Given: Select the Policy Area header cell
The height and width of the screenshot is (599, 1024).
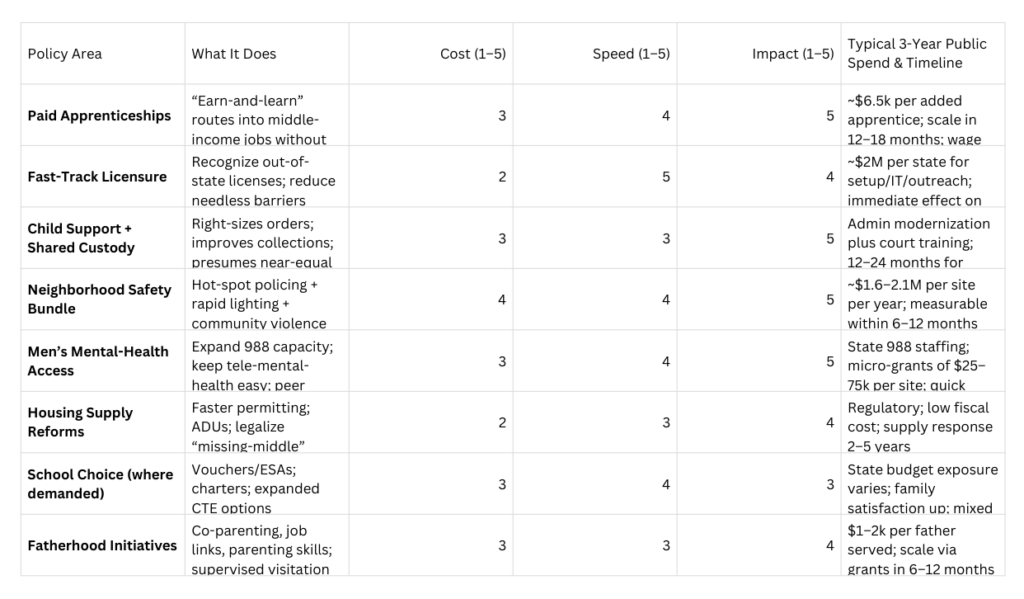Looking at the screenshot, I should coord(103,54).
